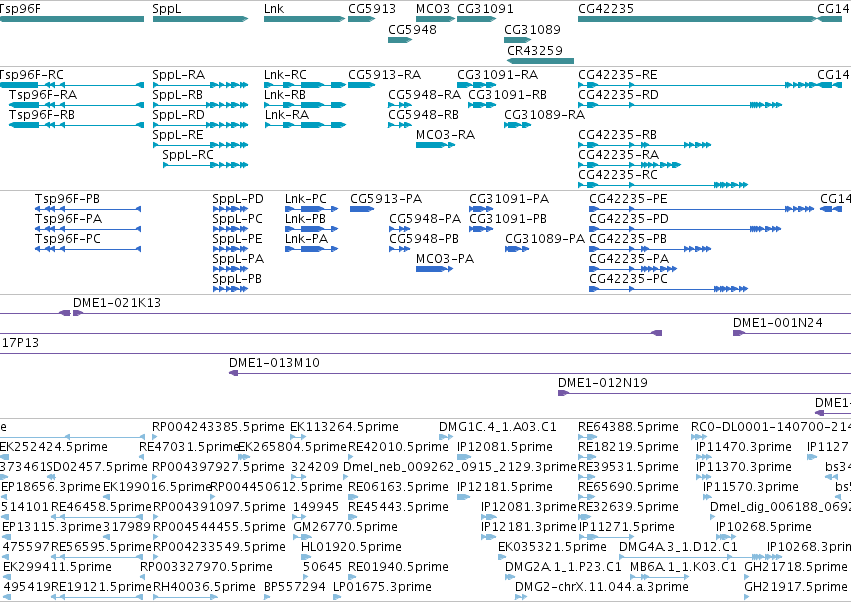Click transcript CG42235-RE label

coord(618,75)
